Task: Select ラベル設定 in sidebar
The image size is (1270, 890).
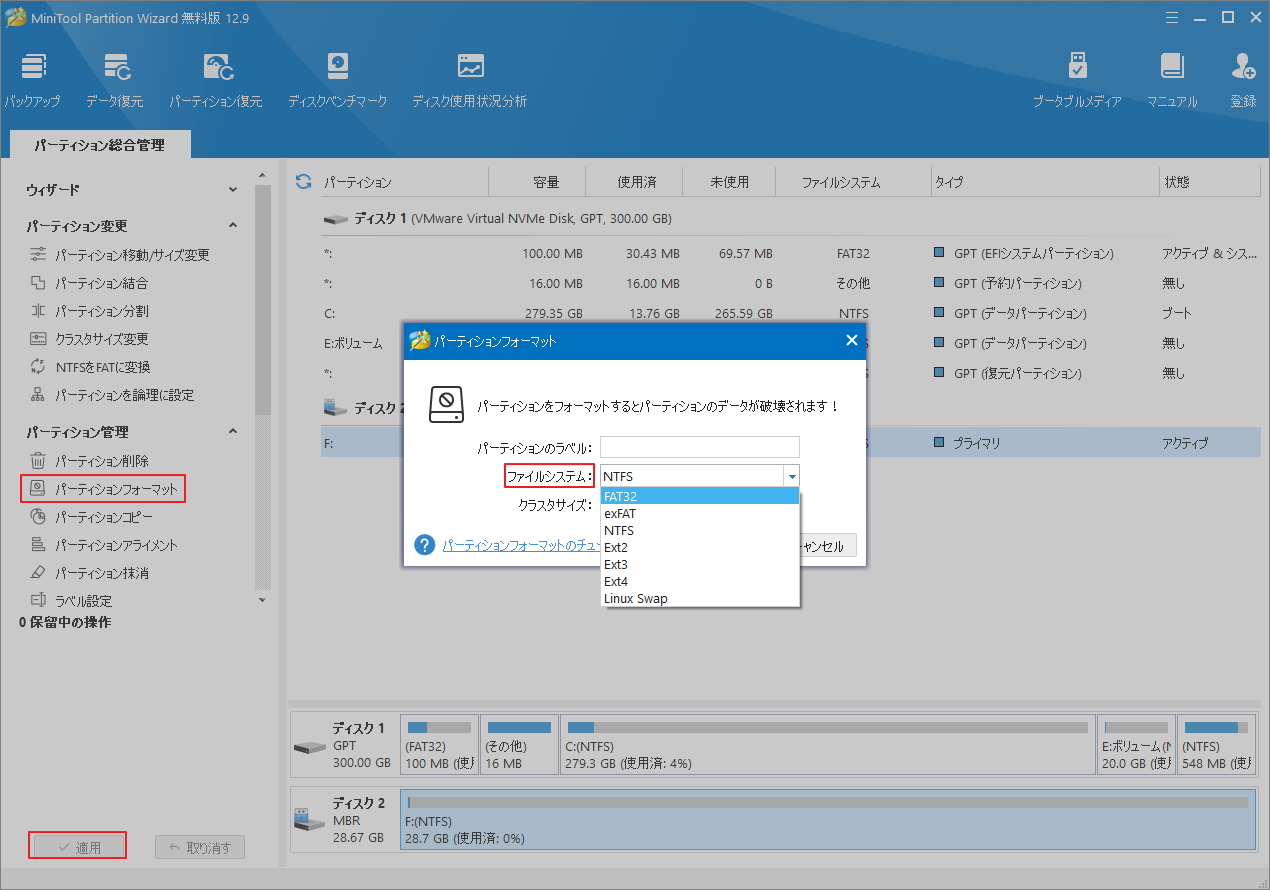Action: click(72, 601)
